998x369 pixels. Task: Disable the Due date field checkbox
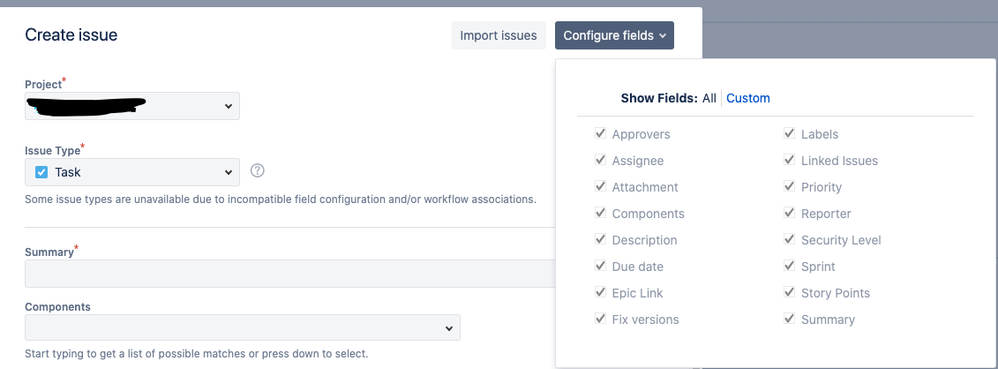[x=600, y=265]
